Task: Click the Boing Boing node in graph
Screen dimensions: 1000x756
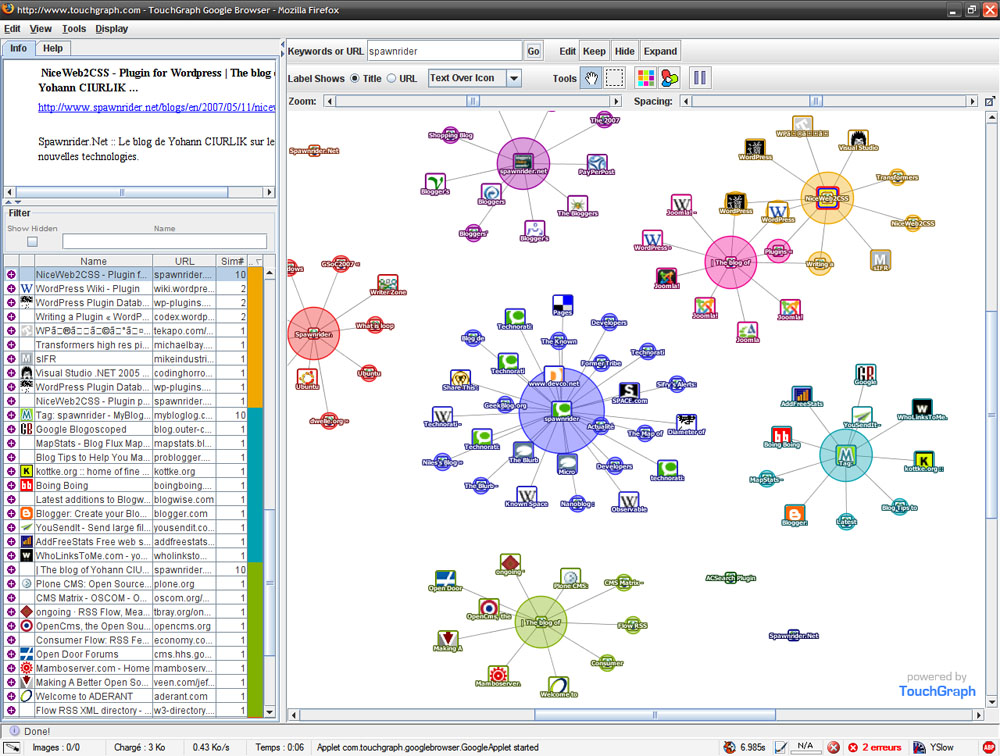Action: [x=781, y=436]
